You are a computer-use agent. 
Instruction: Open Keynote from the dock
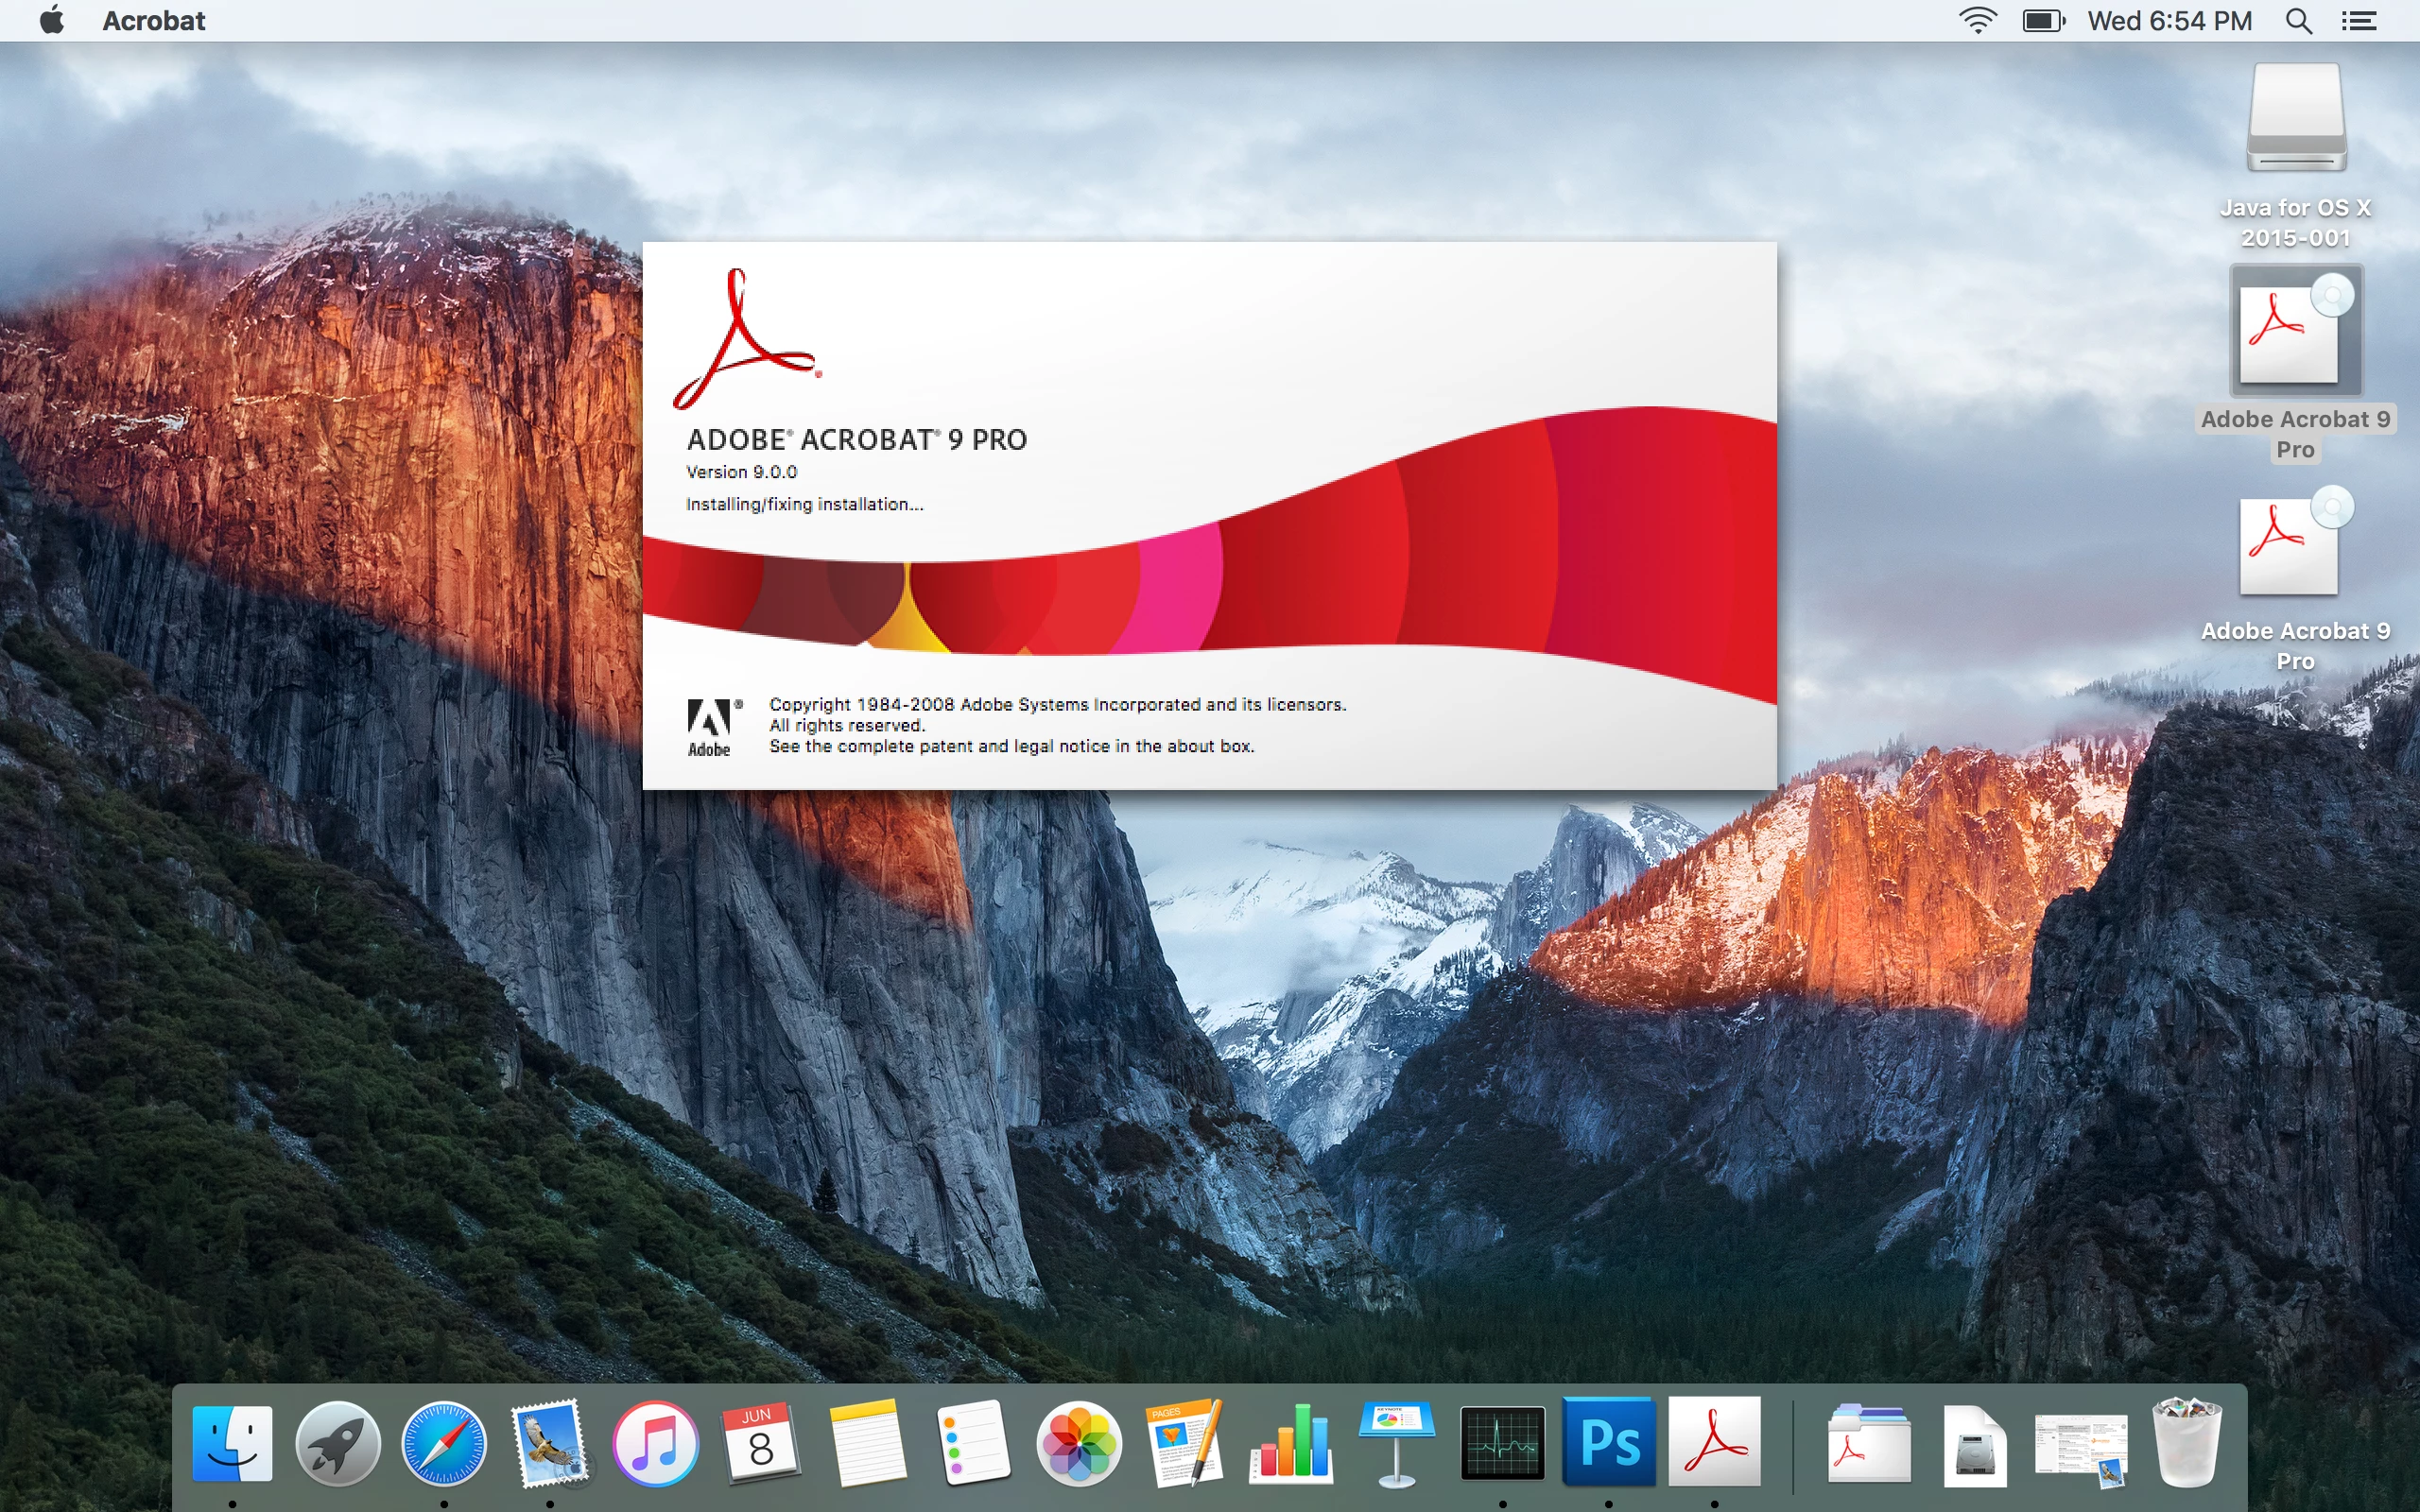(1396, 1442)
